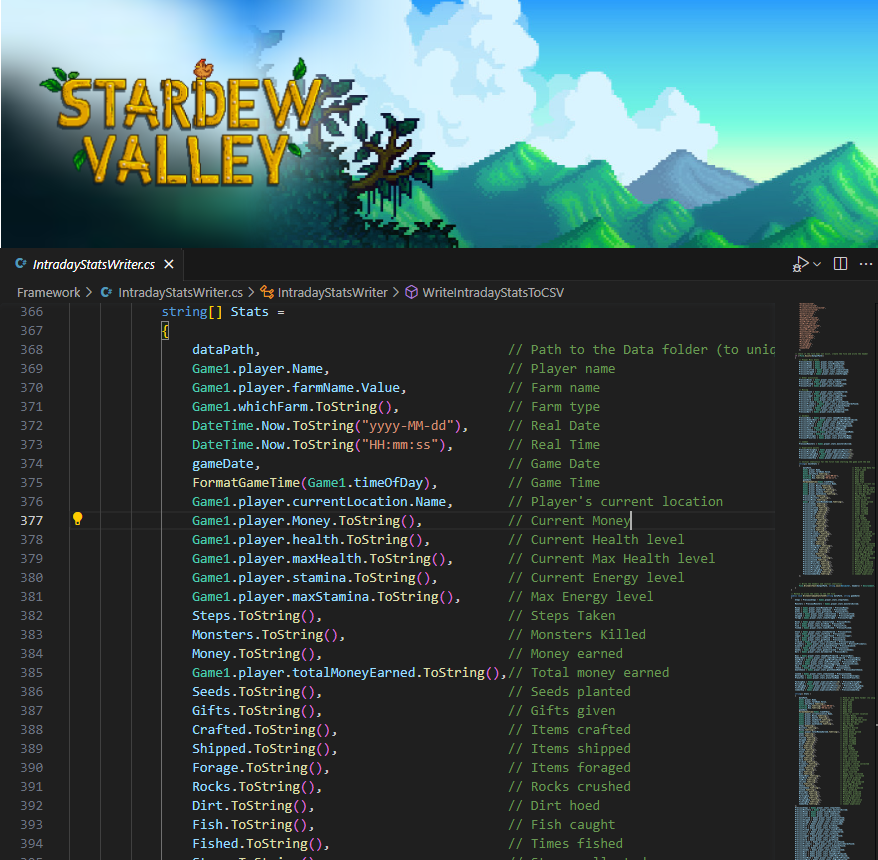Screen dimensions: 878x860
Task: Click the '// Total money earned' comment
Action: (x=589, y=673)
